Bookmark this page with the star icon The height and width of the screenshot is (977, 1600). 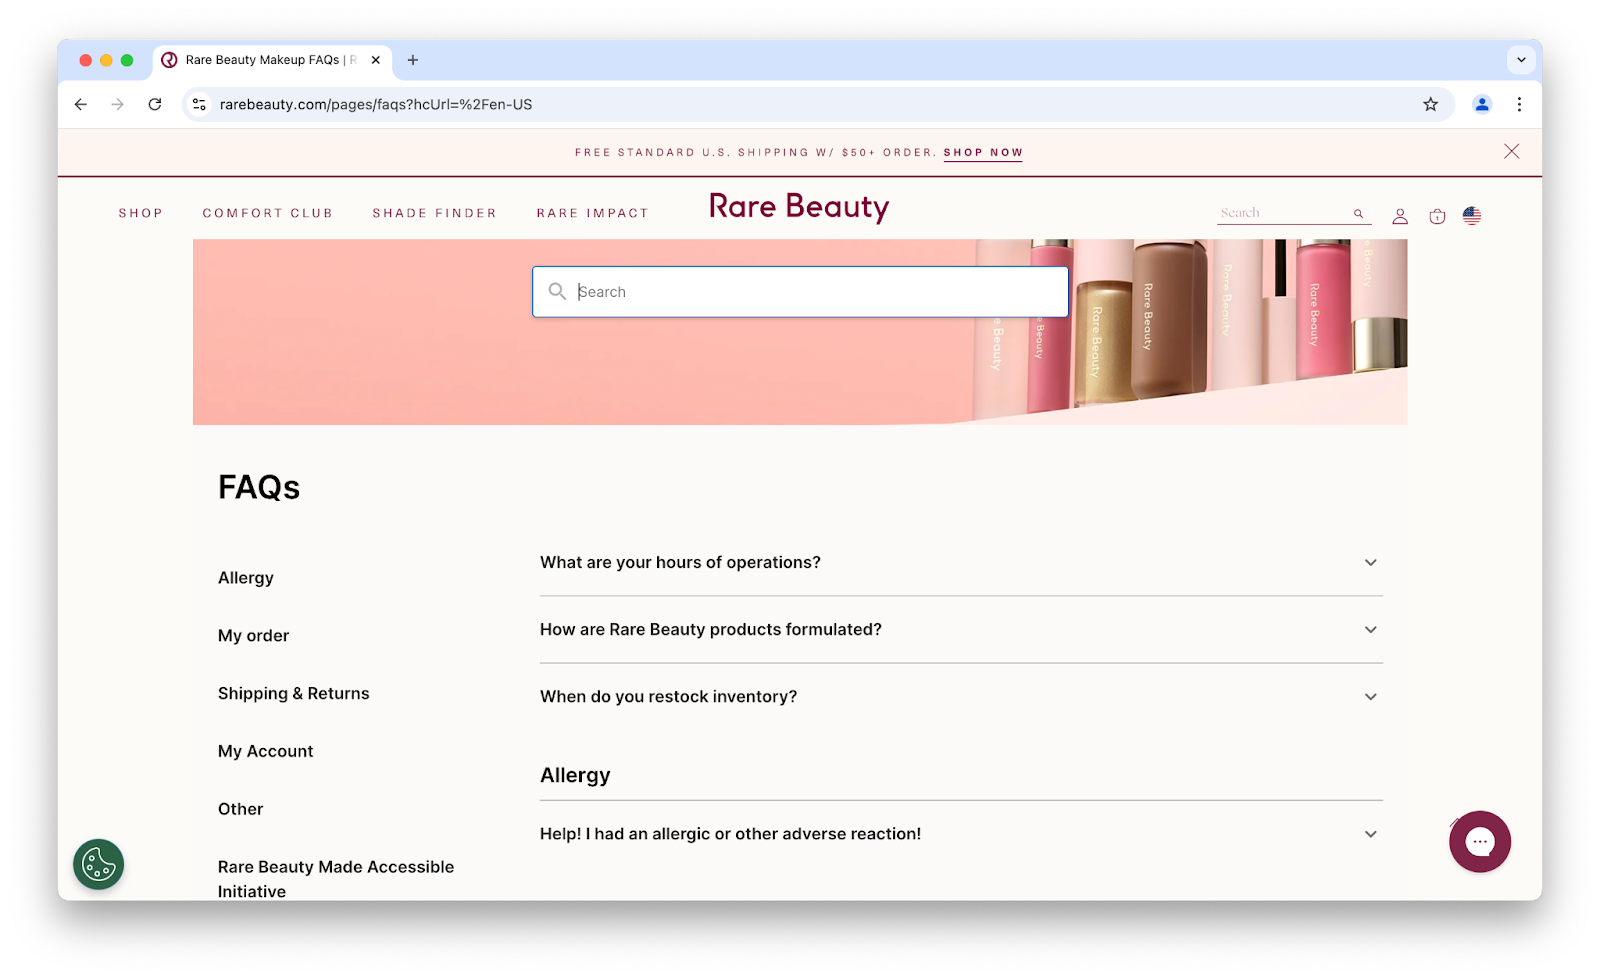(1431, 104)
